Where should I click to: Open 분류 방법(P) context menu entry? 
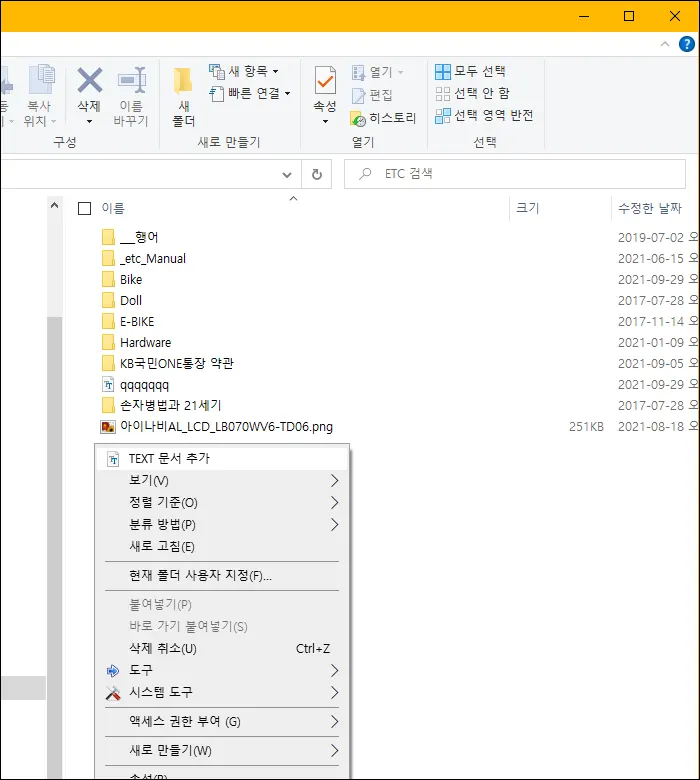(222, 524)
